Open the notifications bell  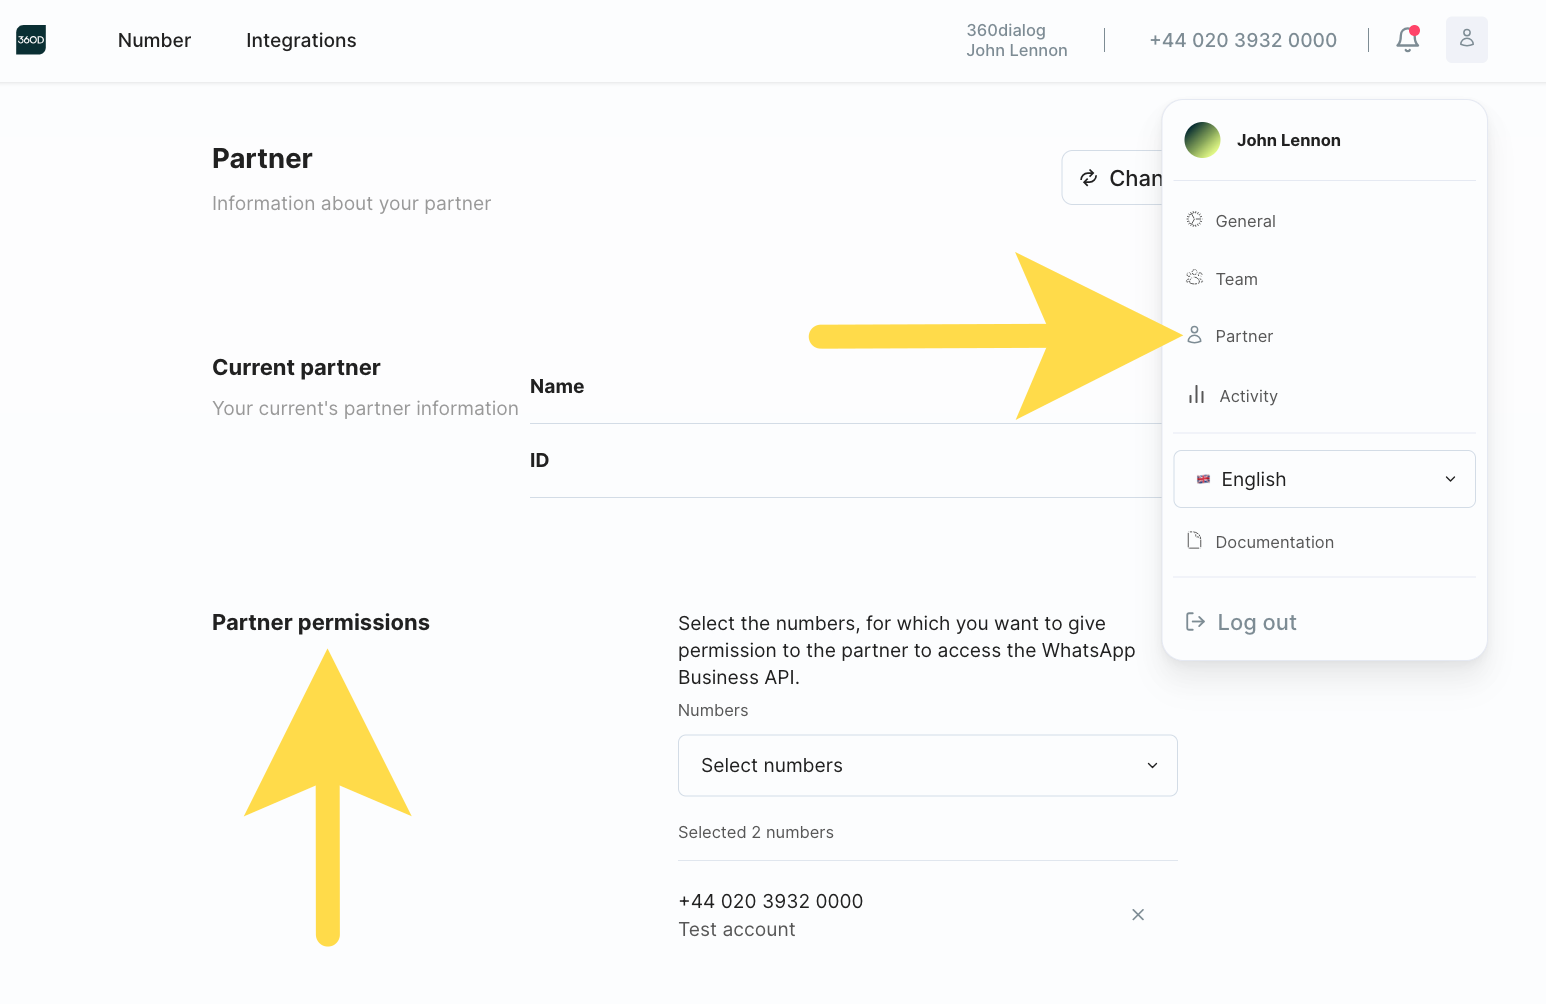(1407, 40)
